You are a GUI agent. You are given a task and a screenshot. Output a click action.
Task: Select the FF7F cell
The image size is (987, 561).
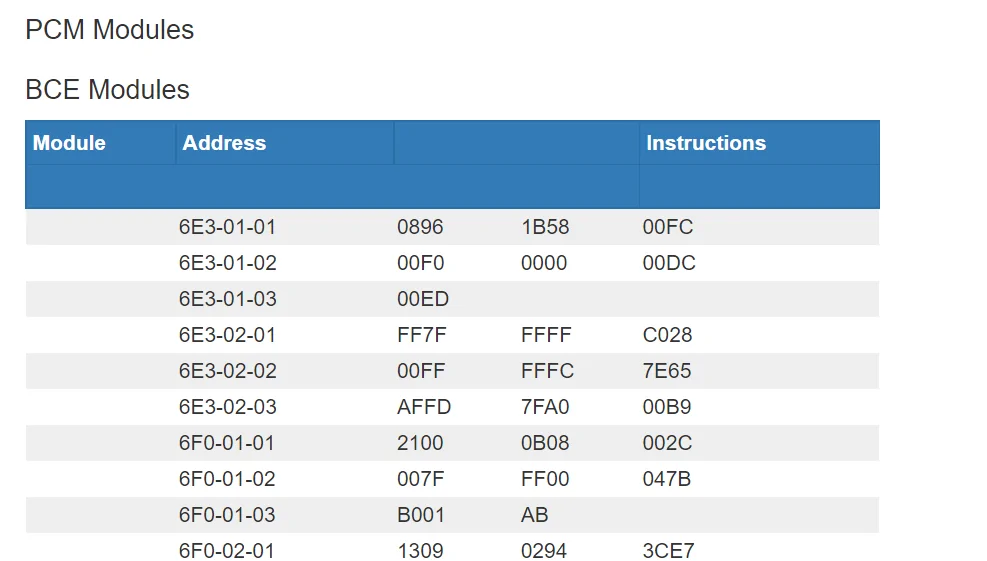pos(422,335)
